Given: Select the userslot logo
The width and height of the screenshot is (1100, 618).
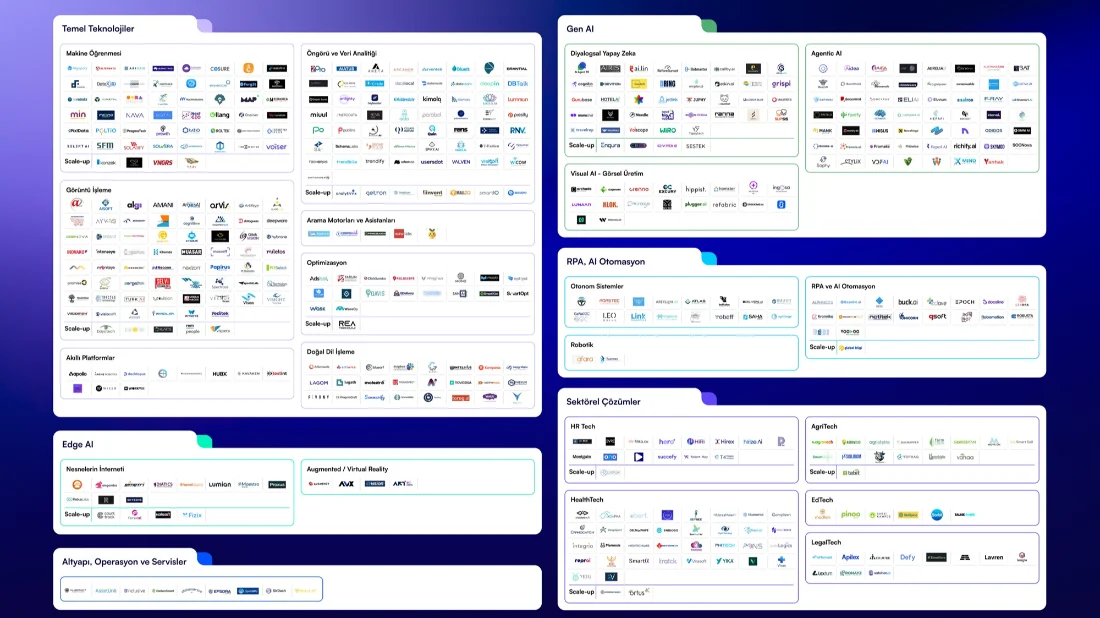Looking at the screenshot, I should click(432, 162).
